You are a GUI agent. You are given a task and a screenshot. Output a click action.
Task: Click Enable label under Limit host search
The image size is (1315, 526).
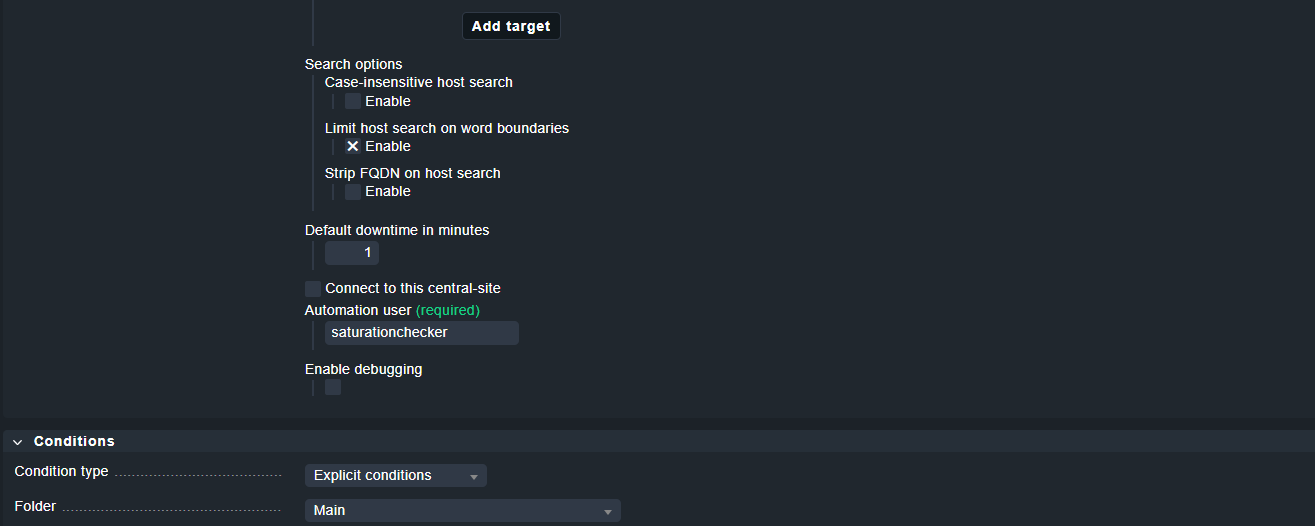click(x=388, y=146)
